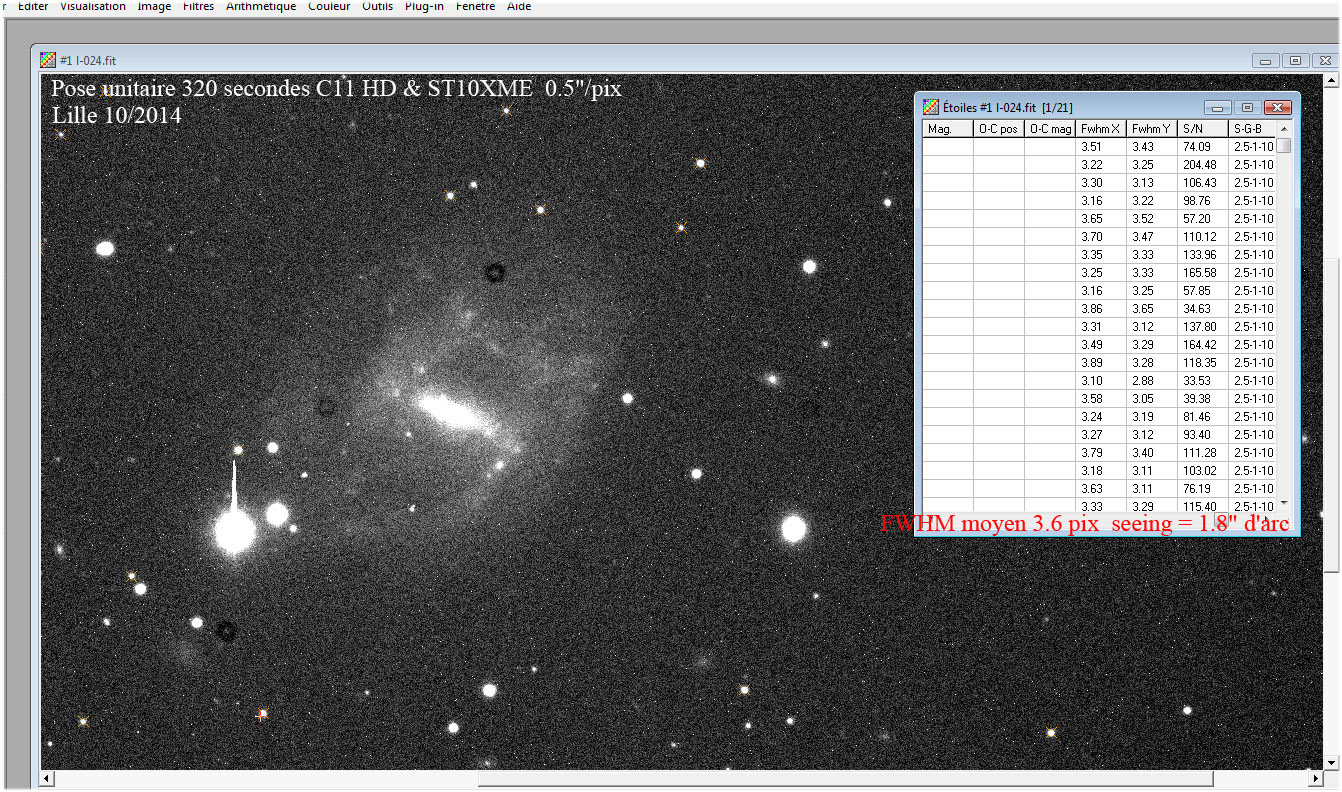Screen dimensions: 1342x792
Task: Select the S/N cell reading 133.96
Action: (x=1203, y=255)
